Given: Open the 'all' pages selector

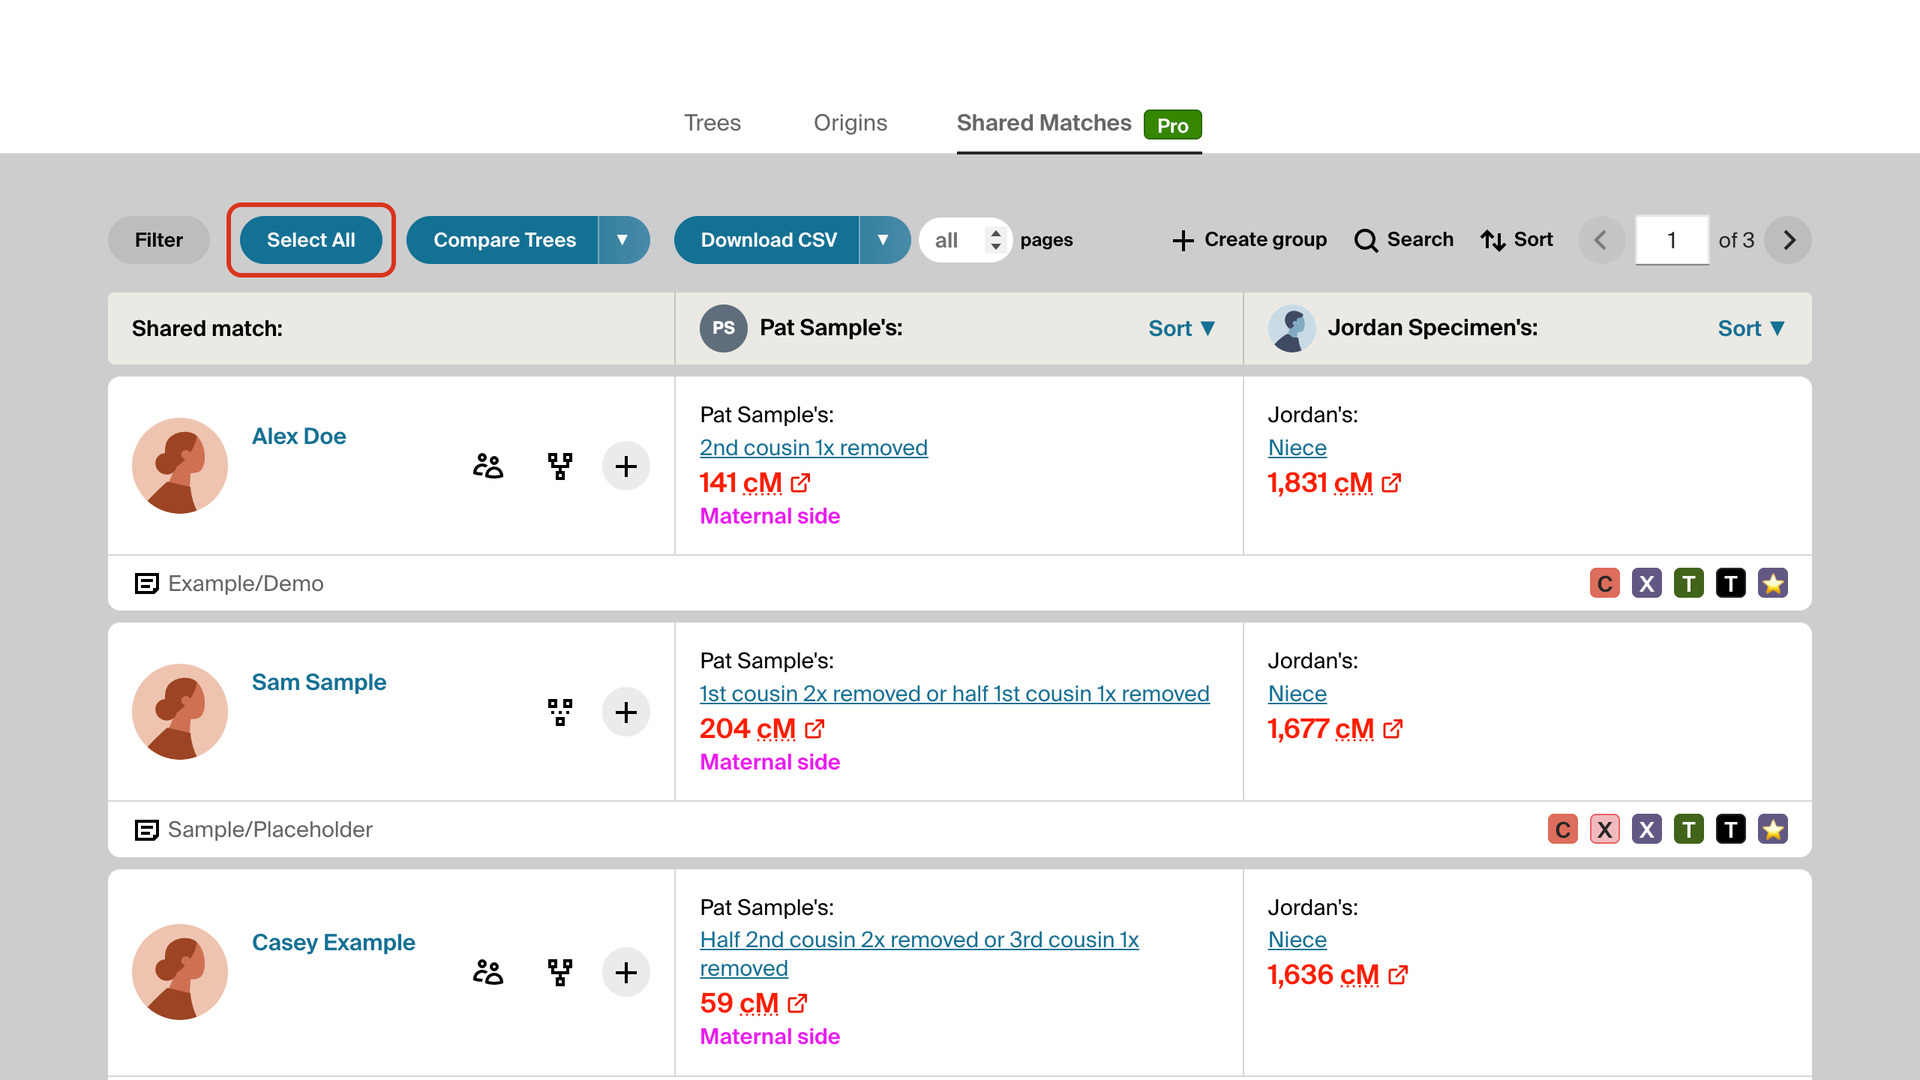Looking at the screenshot, I should click(965, 240).
